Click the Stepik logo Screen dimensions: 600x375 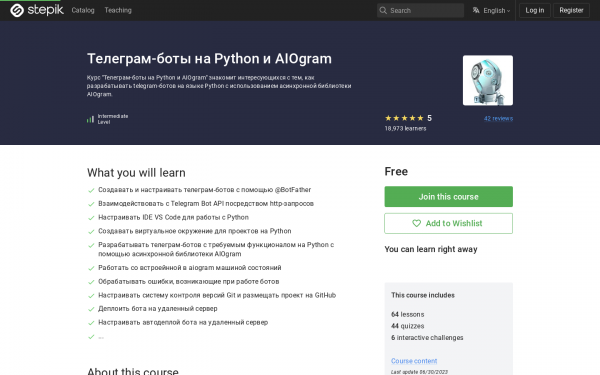pos(37,10)
